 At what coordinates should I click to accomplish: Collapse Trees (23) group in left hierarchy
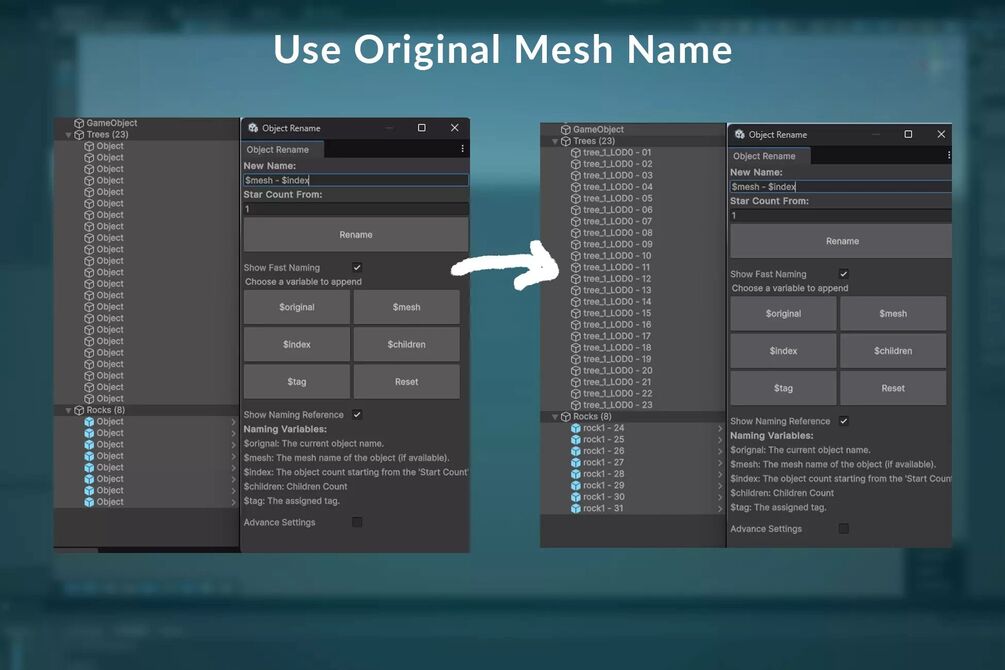[x=68, y=135]
